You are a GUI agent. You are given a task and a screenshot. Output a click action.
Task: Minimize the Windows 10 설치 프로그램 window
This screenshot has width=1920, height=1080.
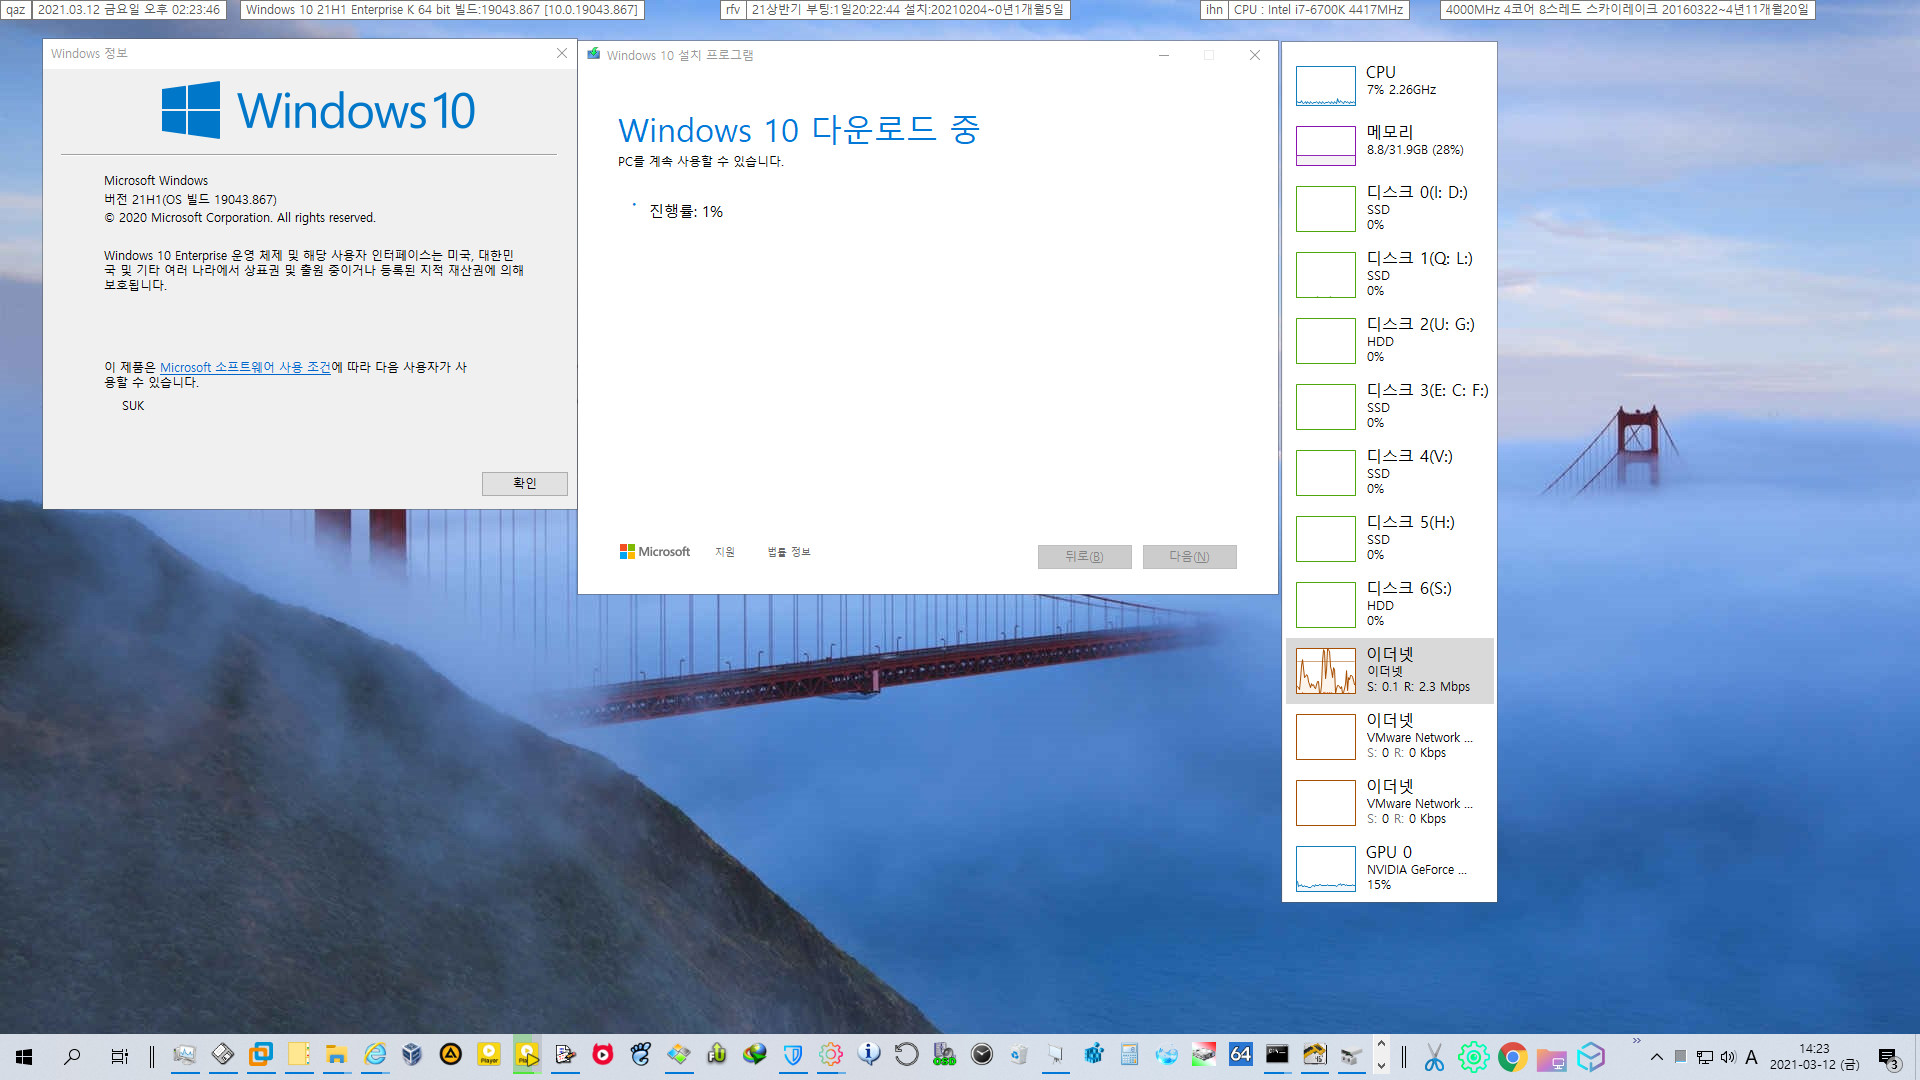pos(1164,55)
